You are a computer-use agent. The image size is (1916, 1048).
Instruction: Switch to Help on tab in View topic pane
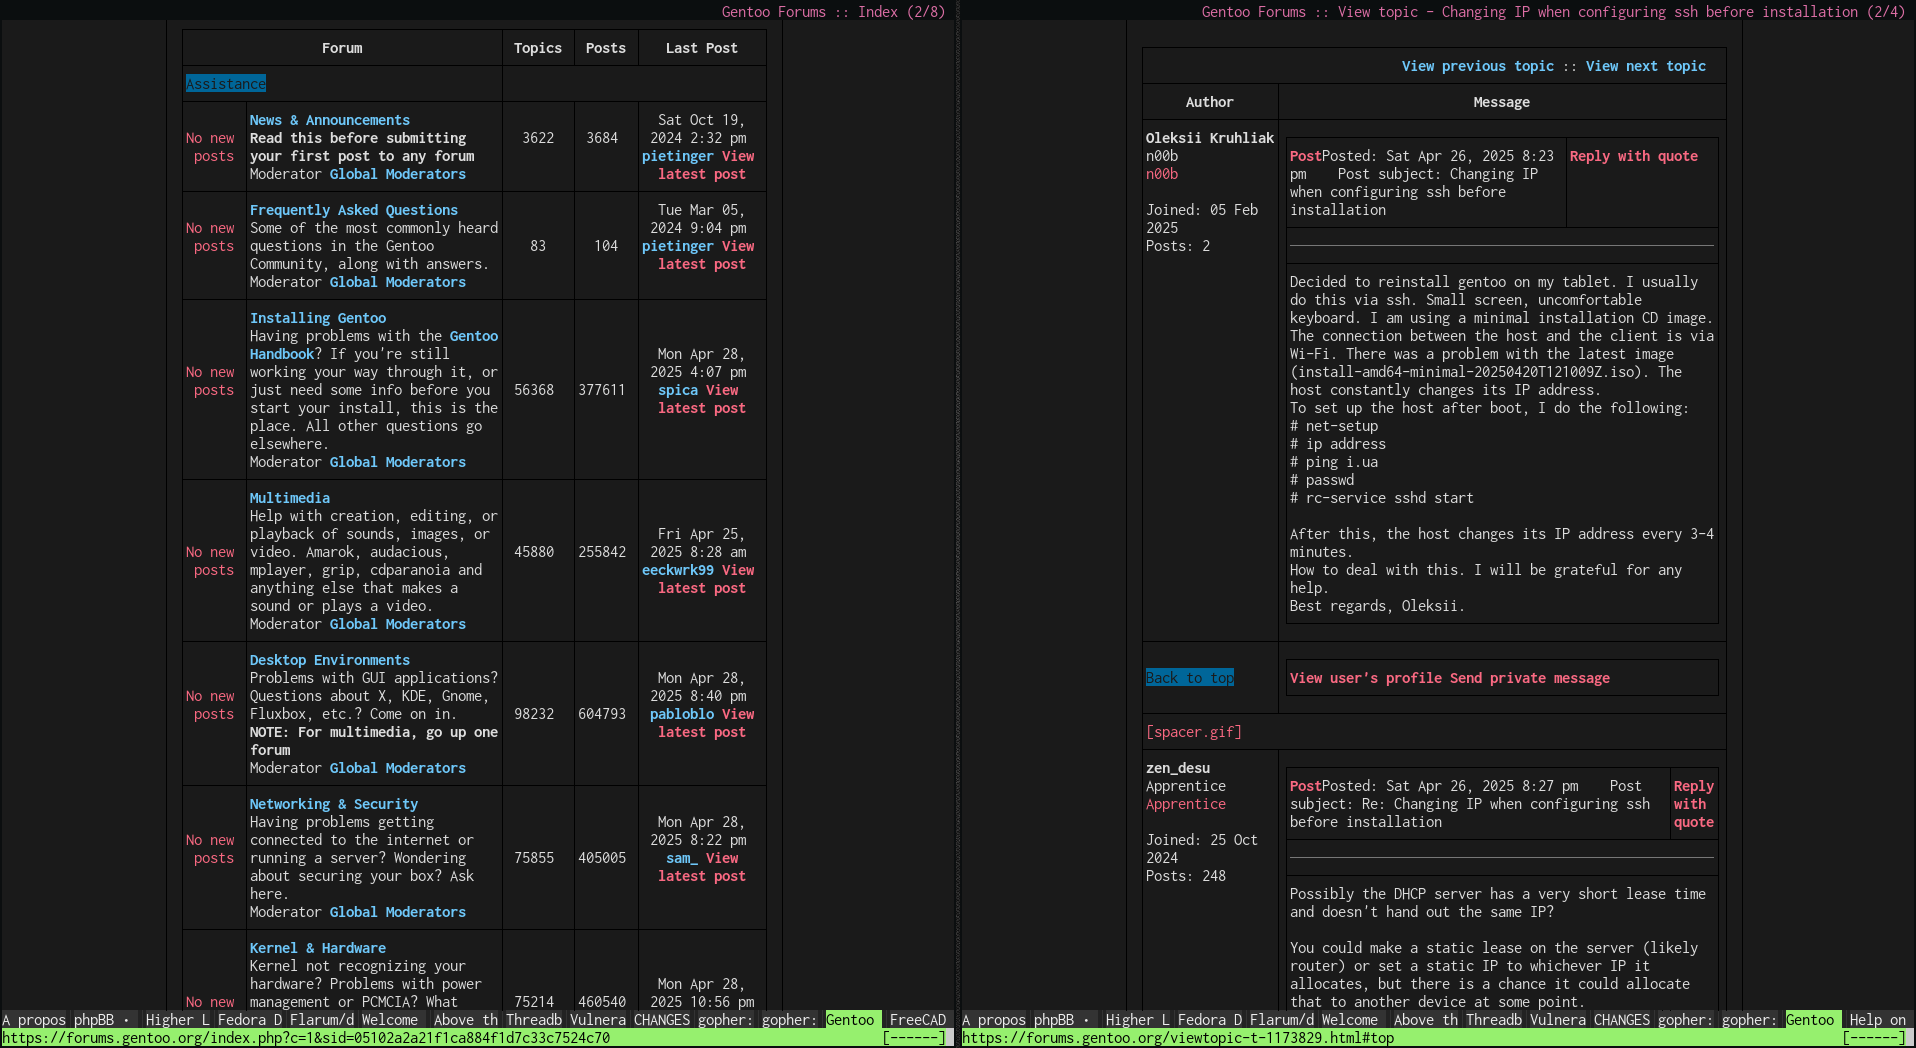(x=1877, y=1020)
